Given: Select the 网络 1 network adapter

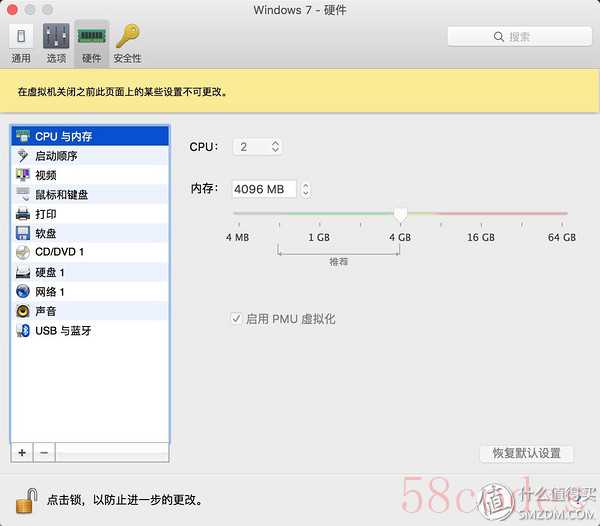Looking at the screenshot, I should 50,292.
